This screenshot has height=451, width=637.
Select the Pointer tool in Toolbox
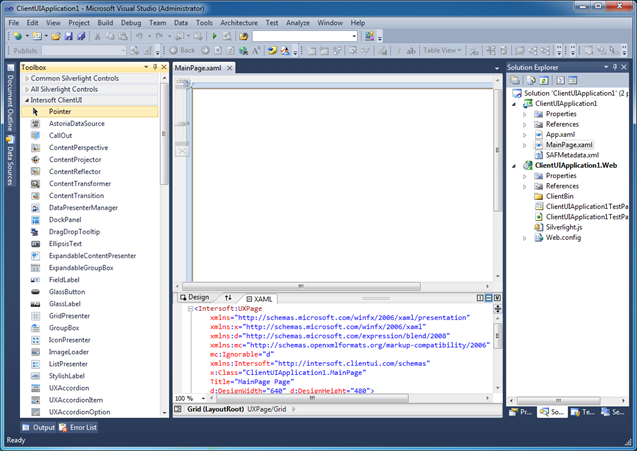tap(89, 111)
